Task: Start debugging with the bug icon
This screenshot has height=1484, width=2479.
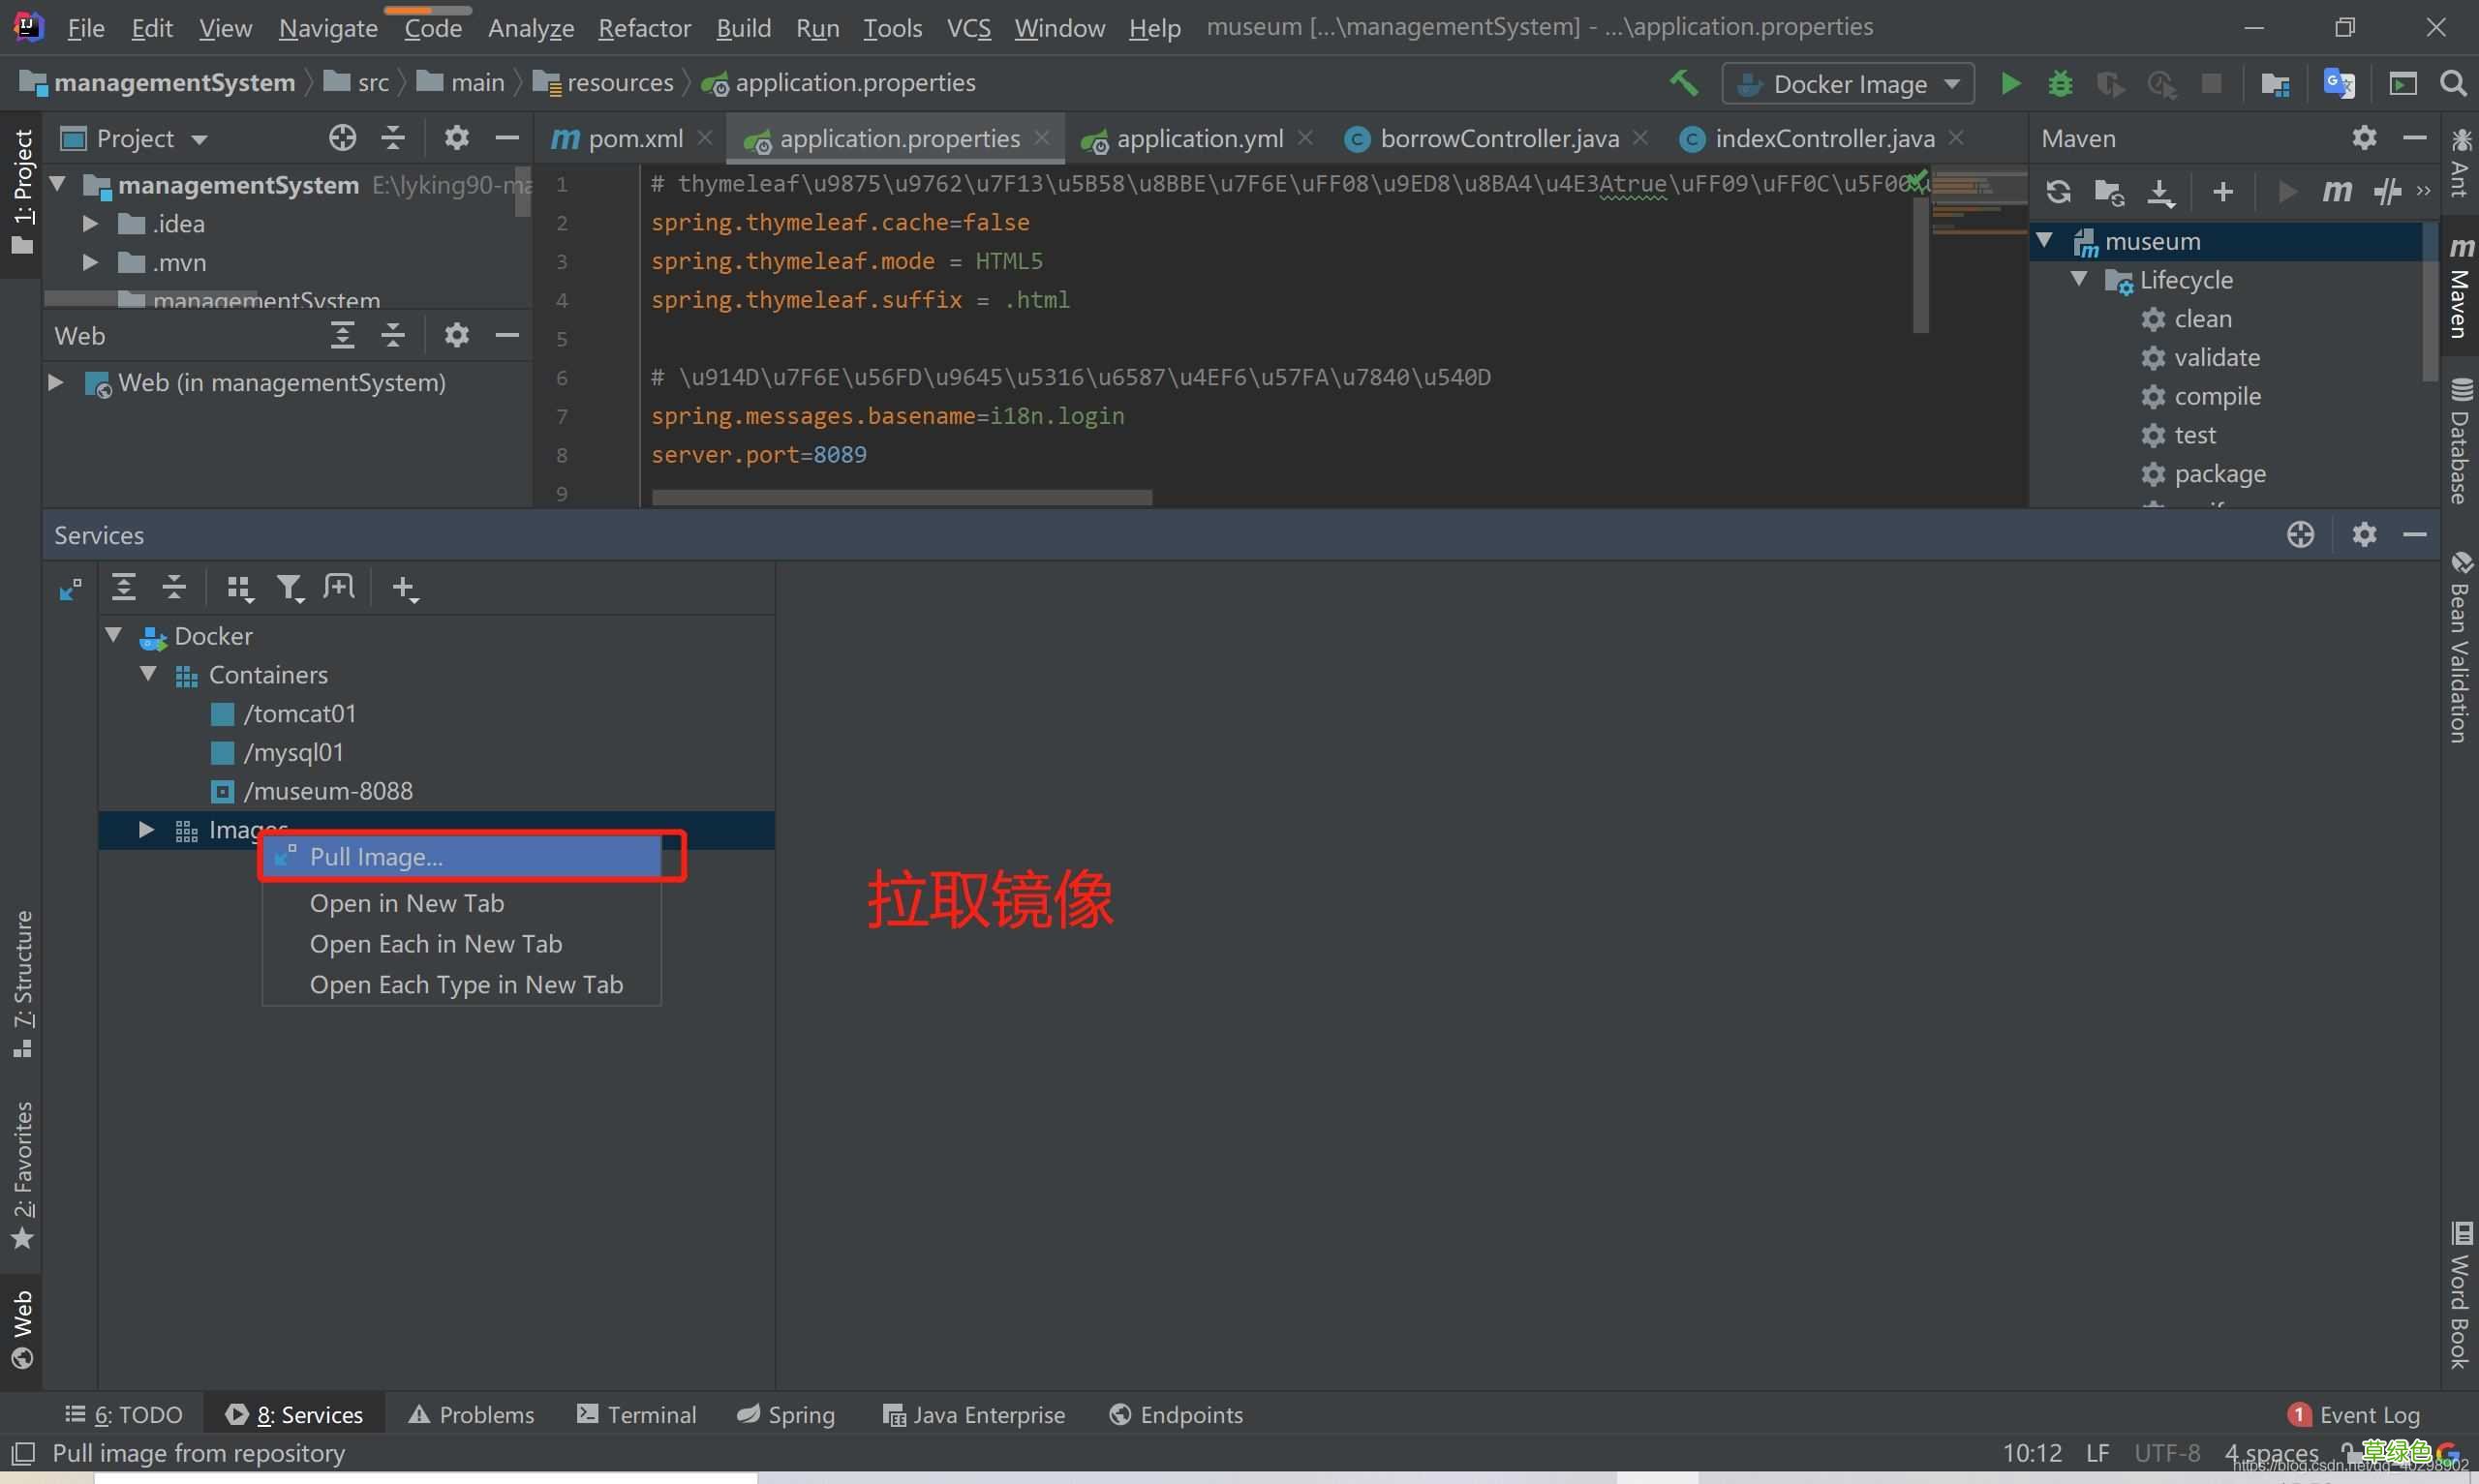Action: coord(2060,83)
